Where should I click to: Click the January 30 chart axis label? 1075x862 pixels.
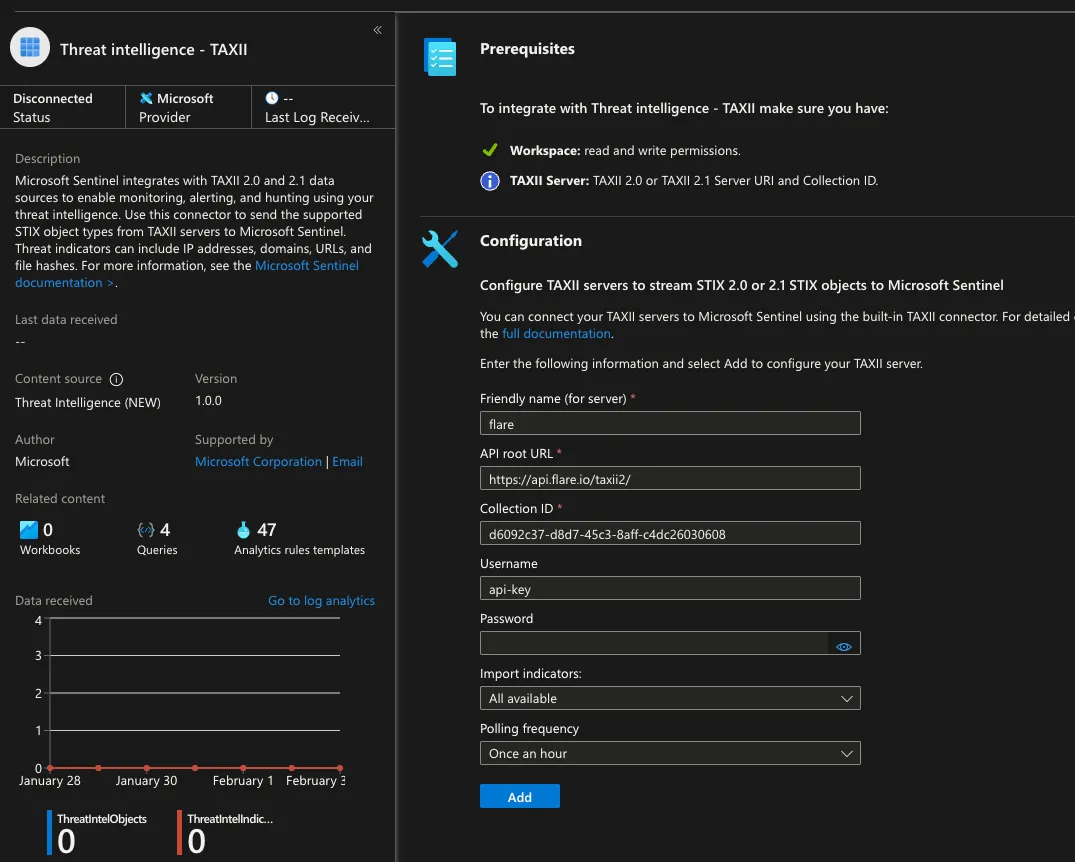coord(146,780)
